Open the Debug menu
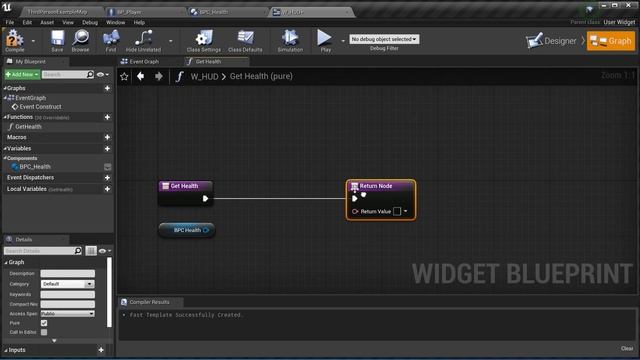Image resolution: width=640 pixels, height=360 pixels. (x=90, y=22)
